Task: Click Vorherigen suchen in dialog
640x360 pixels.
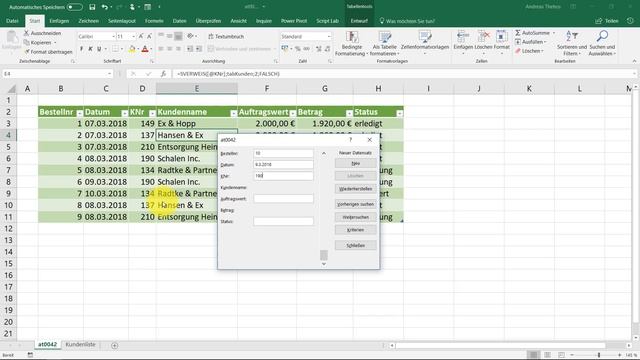Action: (x=356, y=204)
